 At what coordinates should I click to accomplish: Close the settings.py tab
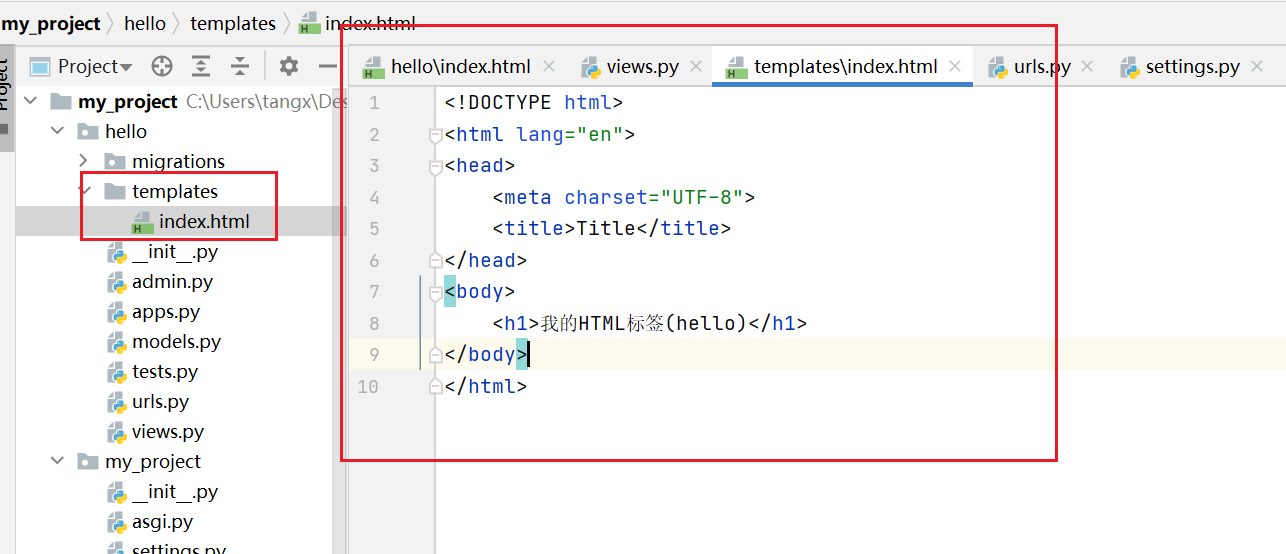(1257, 67)
